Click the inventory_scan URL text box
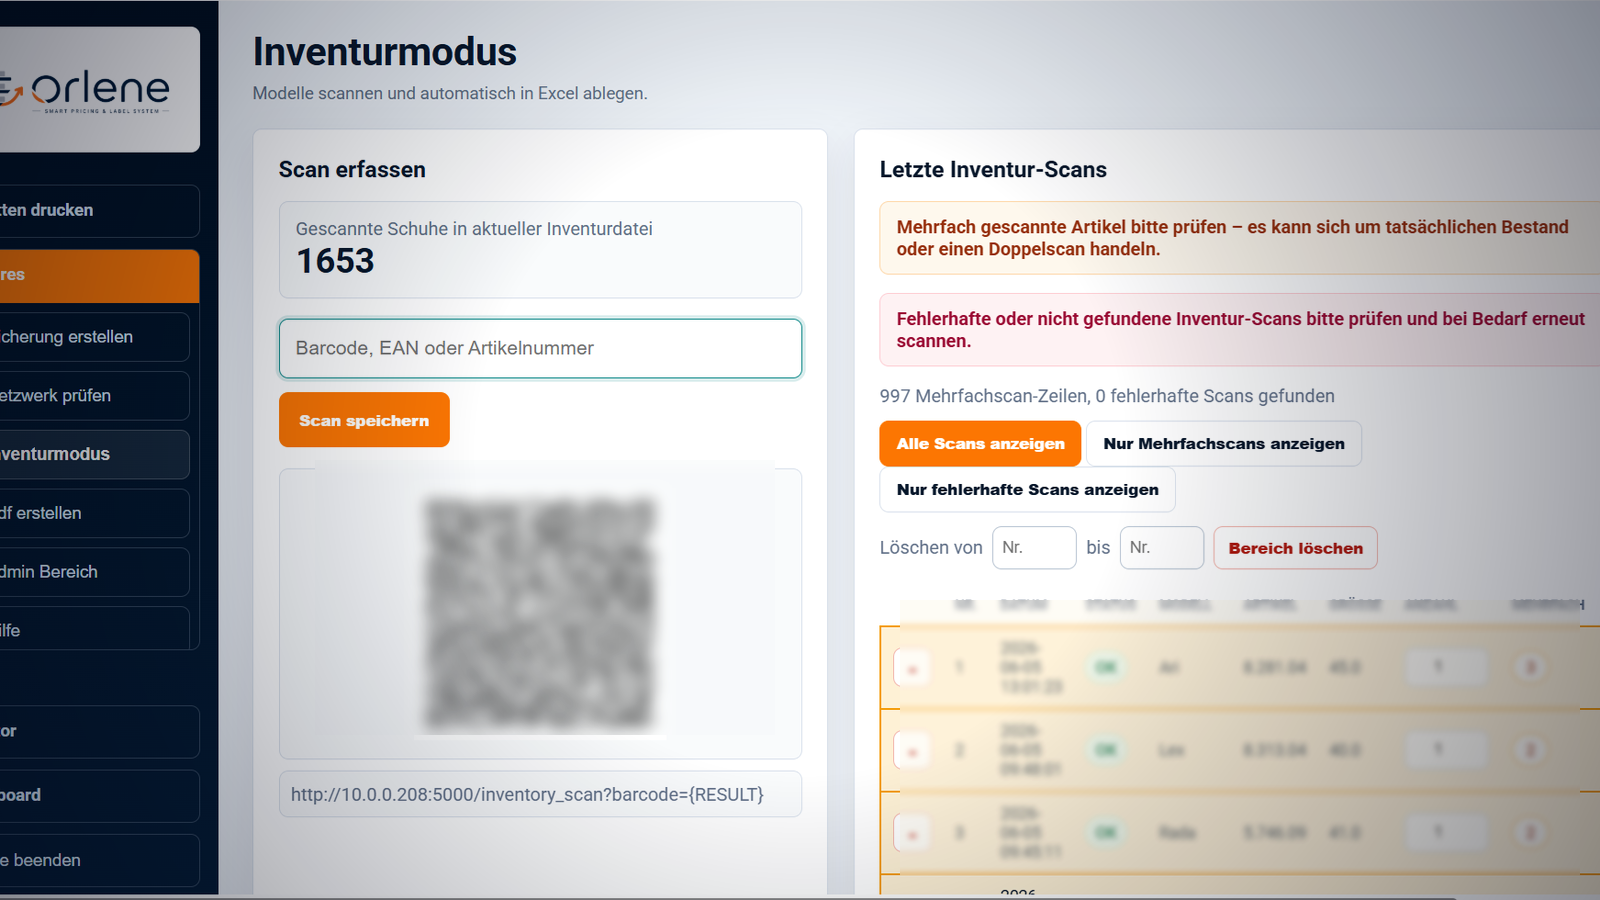The width and height of the screenshot is (1600, 900). pyautogui.click(x=540, y=794)
